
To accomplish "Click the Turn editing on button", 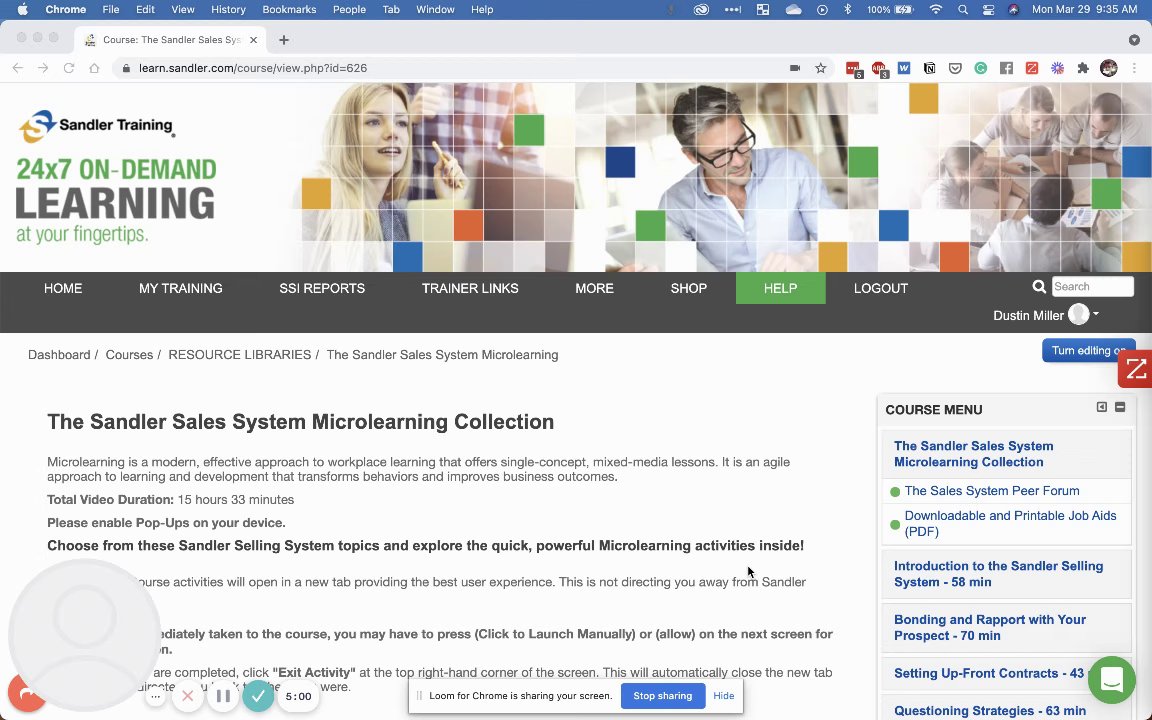I will pyautogui.click(x=1088, y=350).
